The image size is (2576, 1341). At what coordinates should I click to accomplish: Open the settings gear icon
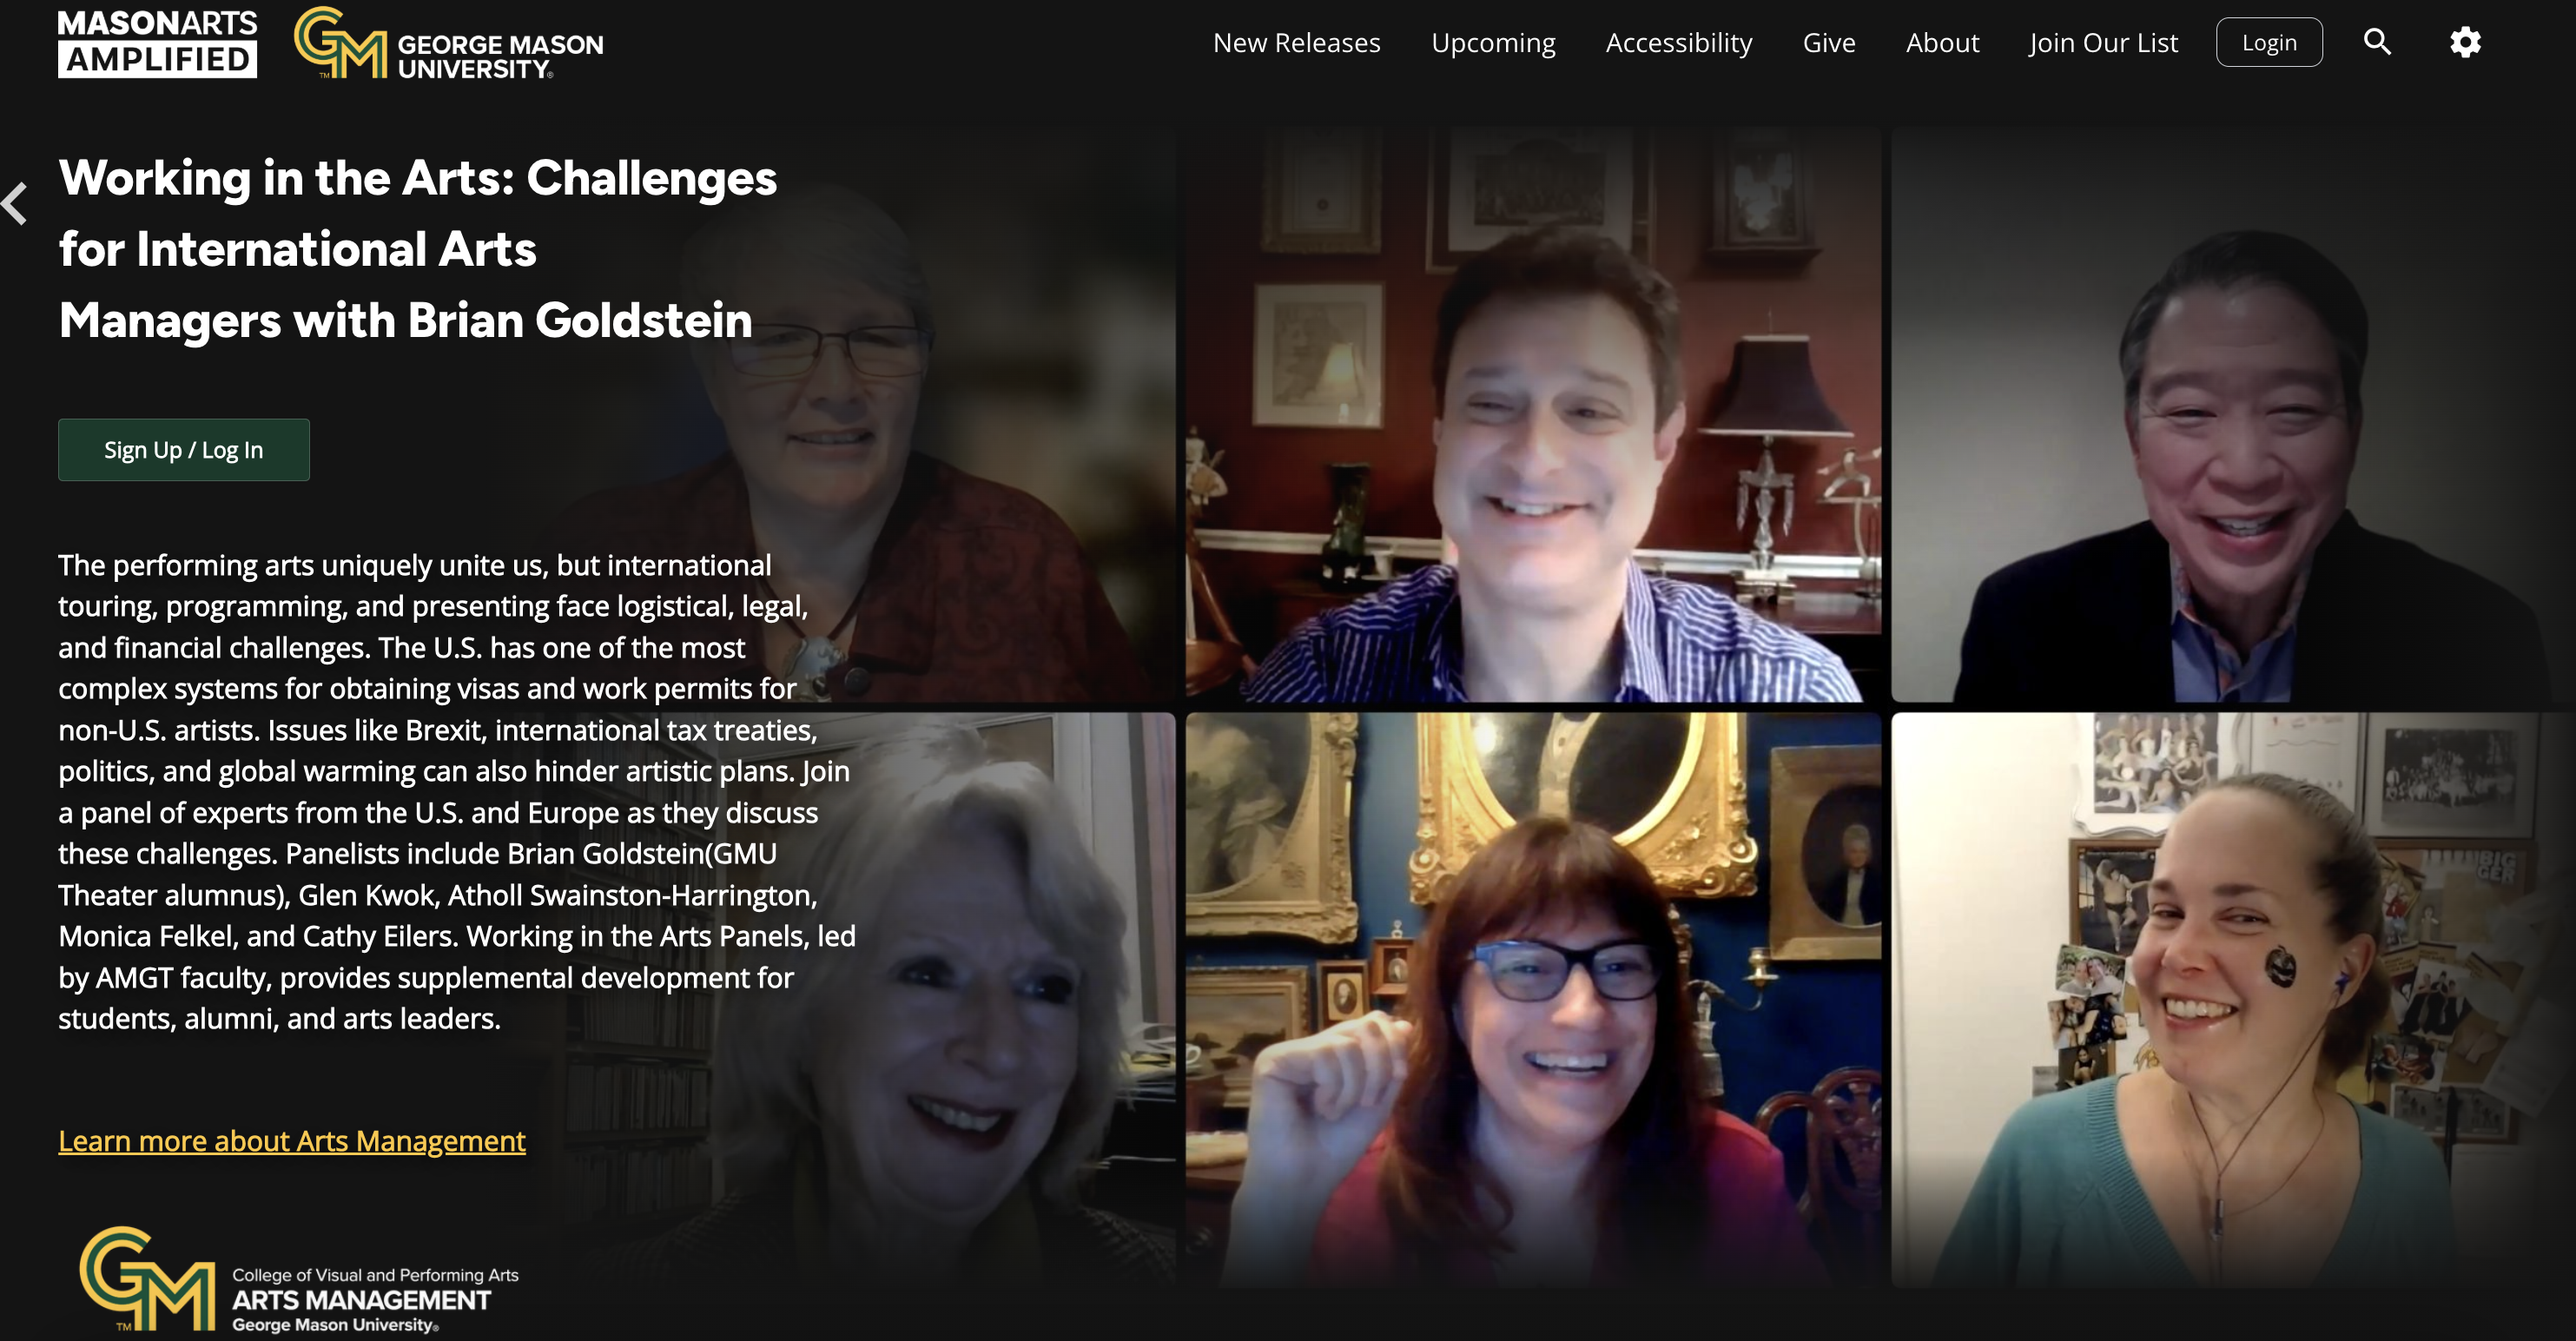click(2465, 42)
